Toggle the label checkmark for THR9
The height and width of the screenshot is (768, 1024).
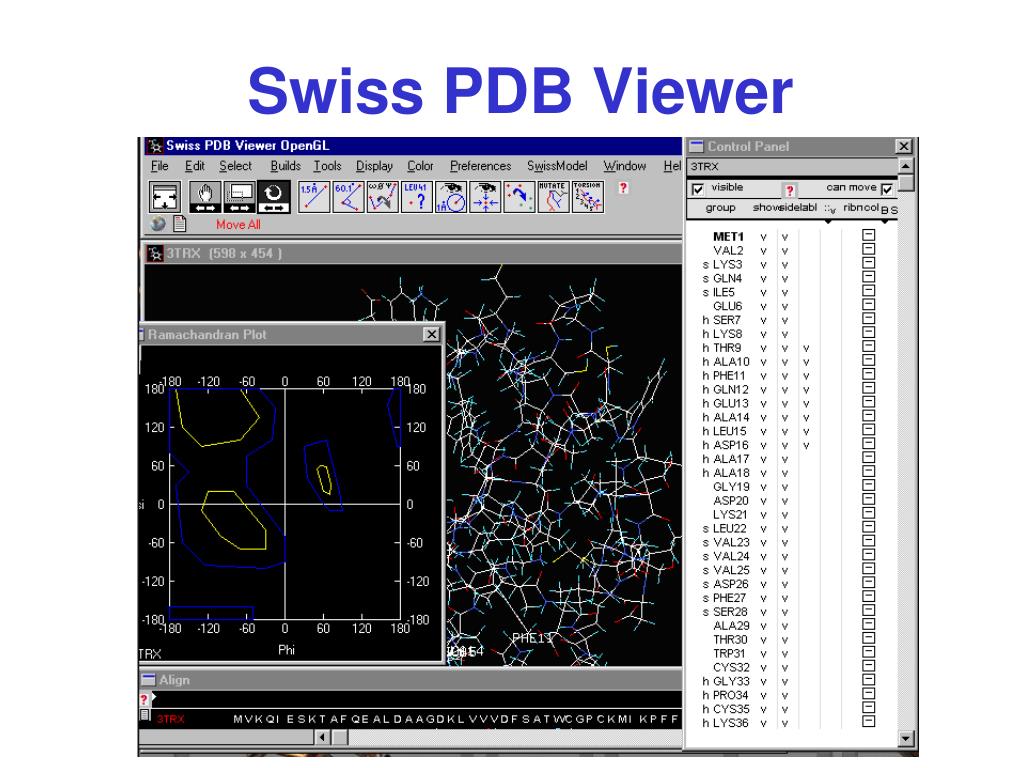coord(806,348)
